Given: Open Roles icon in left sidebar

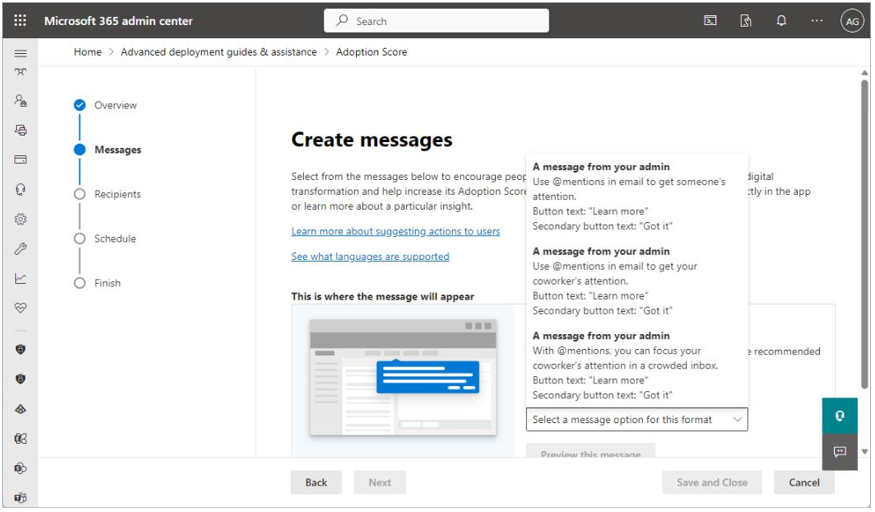Looking at the screenshot, I should coord(21,101).
